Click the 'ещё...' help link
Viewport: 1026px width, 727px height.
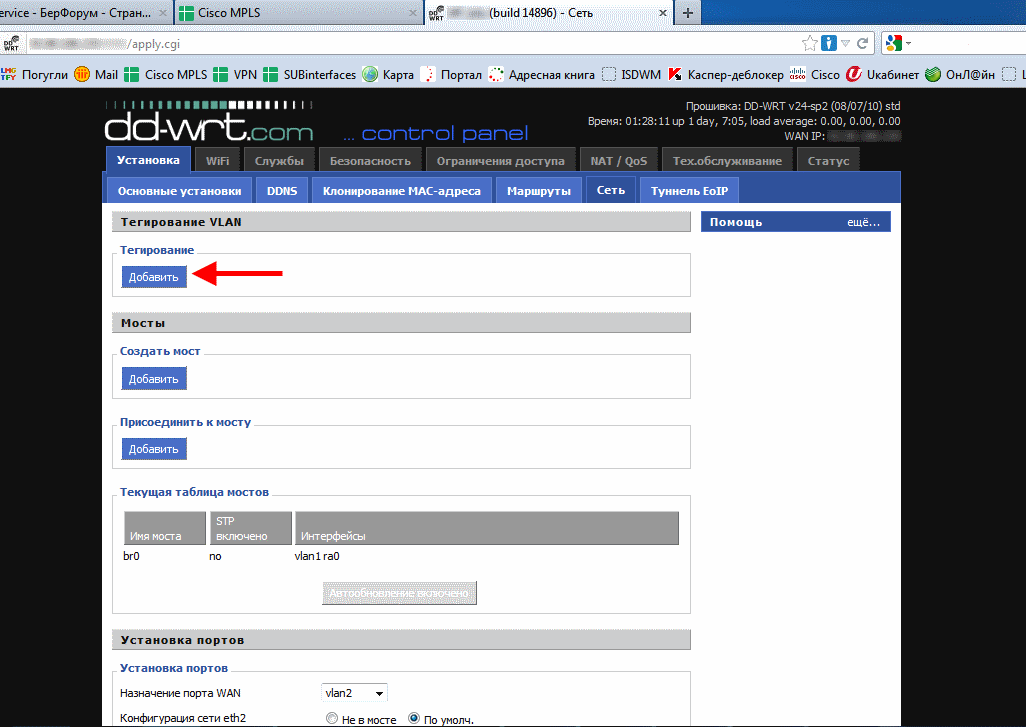(x=863, y=222)
